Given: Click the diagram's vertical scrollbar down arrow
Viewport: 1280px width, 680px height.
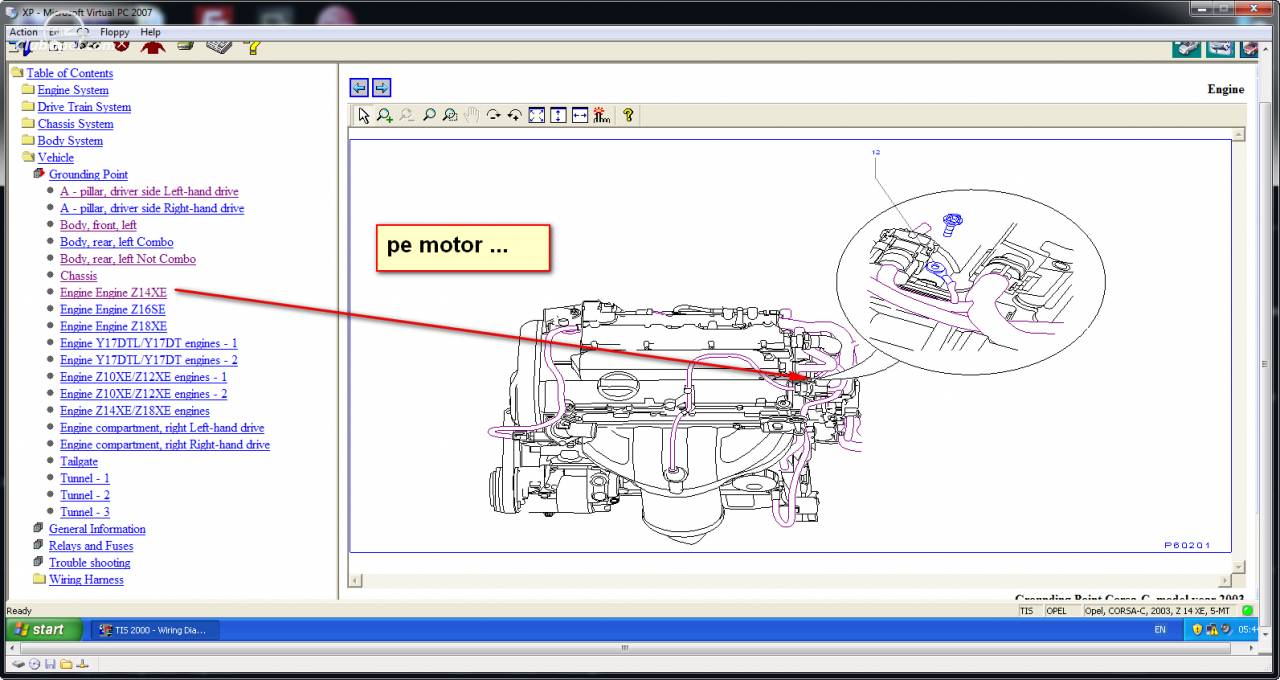Looking at the screenshot, I should pos(1238,566).
